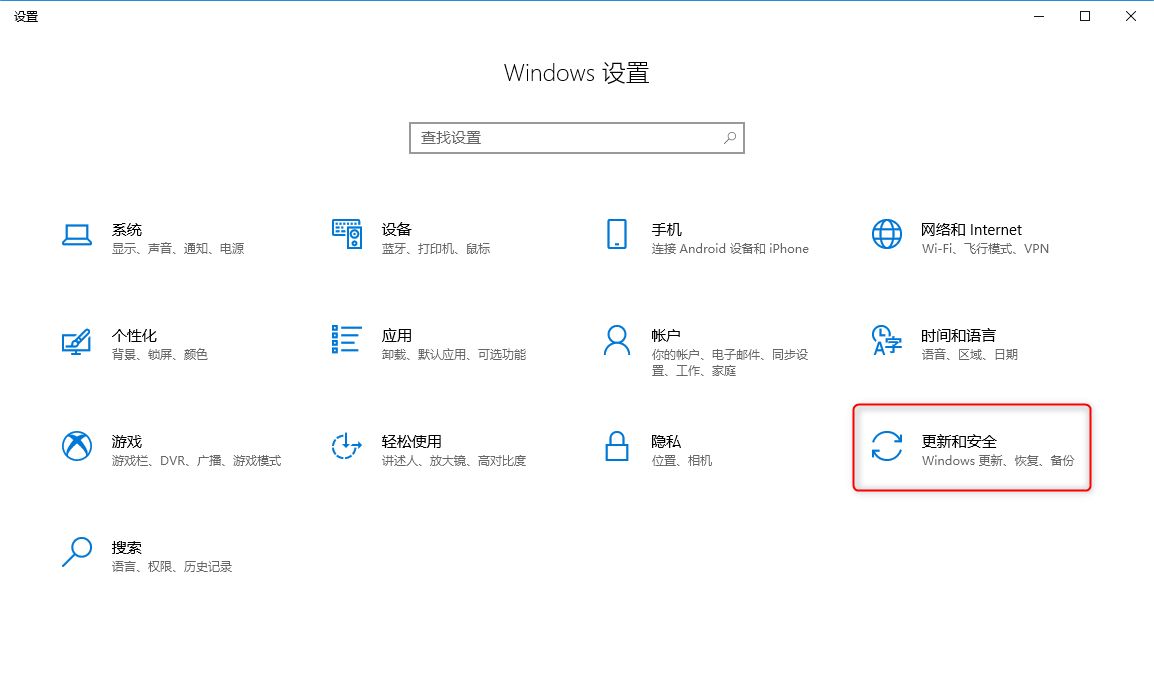Image resolution: width=1154 pixels, height=700 pixels.
Task: Open 系统 settings title
Action: click(127, 230)
